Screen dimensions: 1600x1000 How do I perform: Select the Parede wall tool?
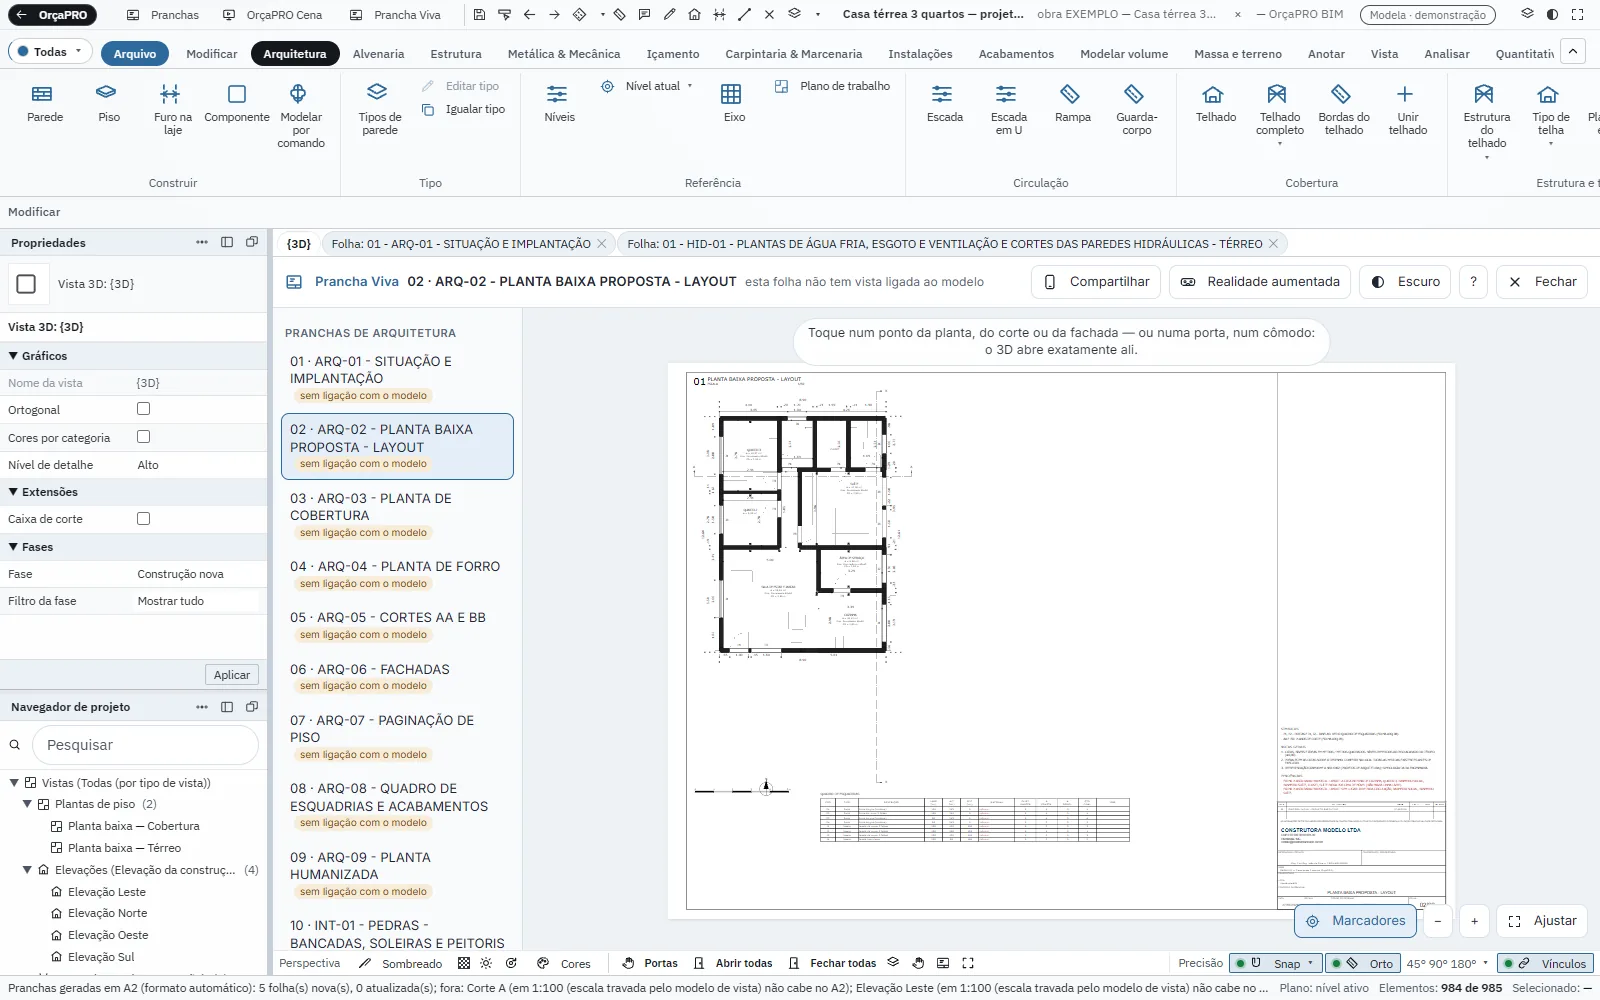pyautogui.click(x=44, y=103)
